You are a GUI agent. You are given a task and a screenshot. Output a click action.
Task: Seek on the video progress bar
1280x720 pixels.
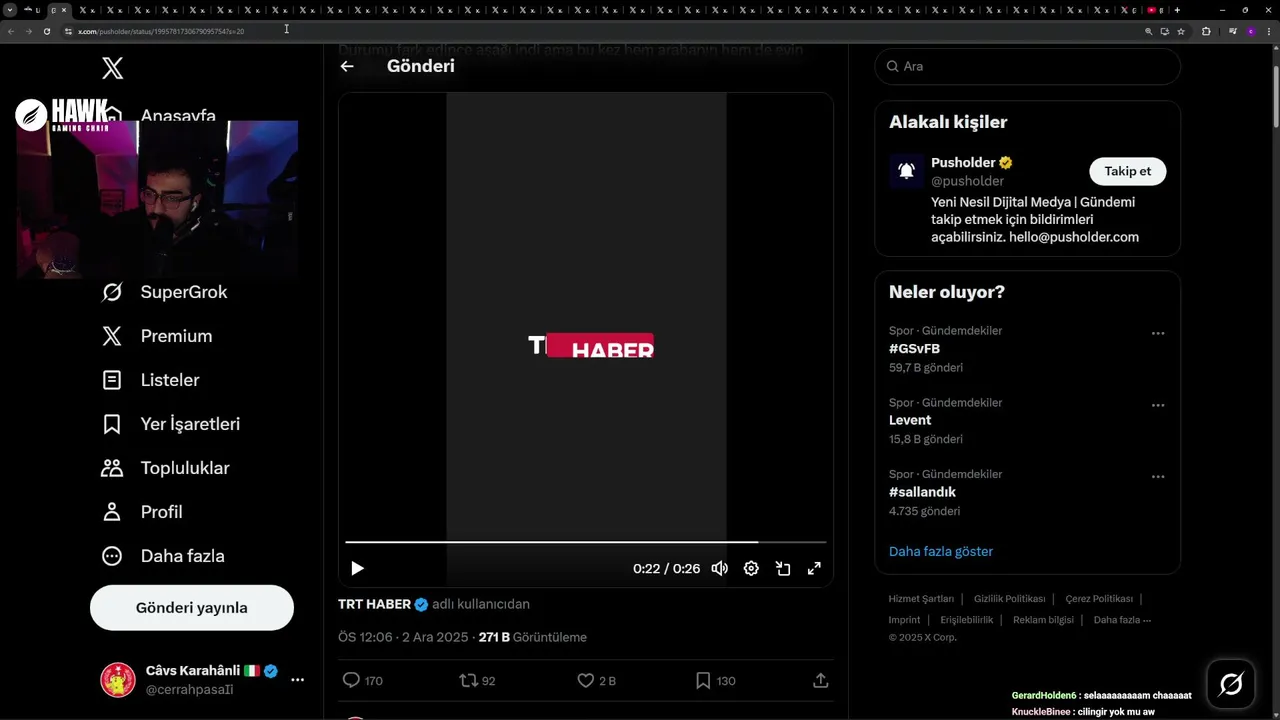[x=586, y=542]
